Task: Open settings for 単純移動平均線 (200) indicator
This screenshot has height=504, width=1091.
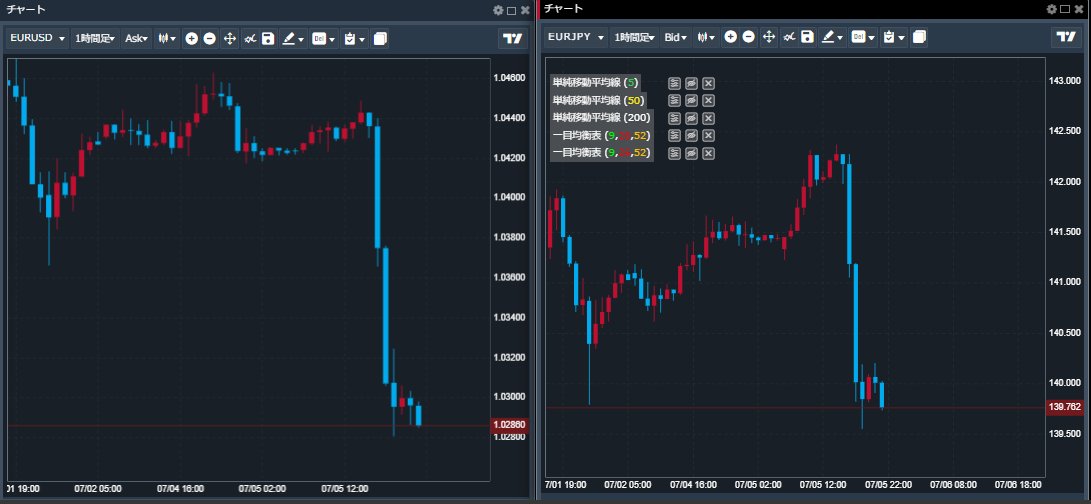Action: click(674, 118)
